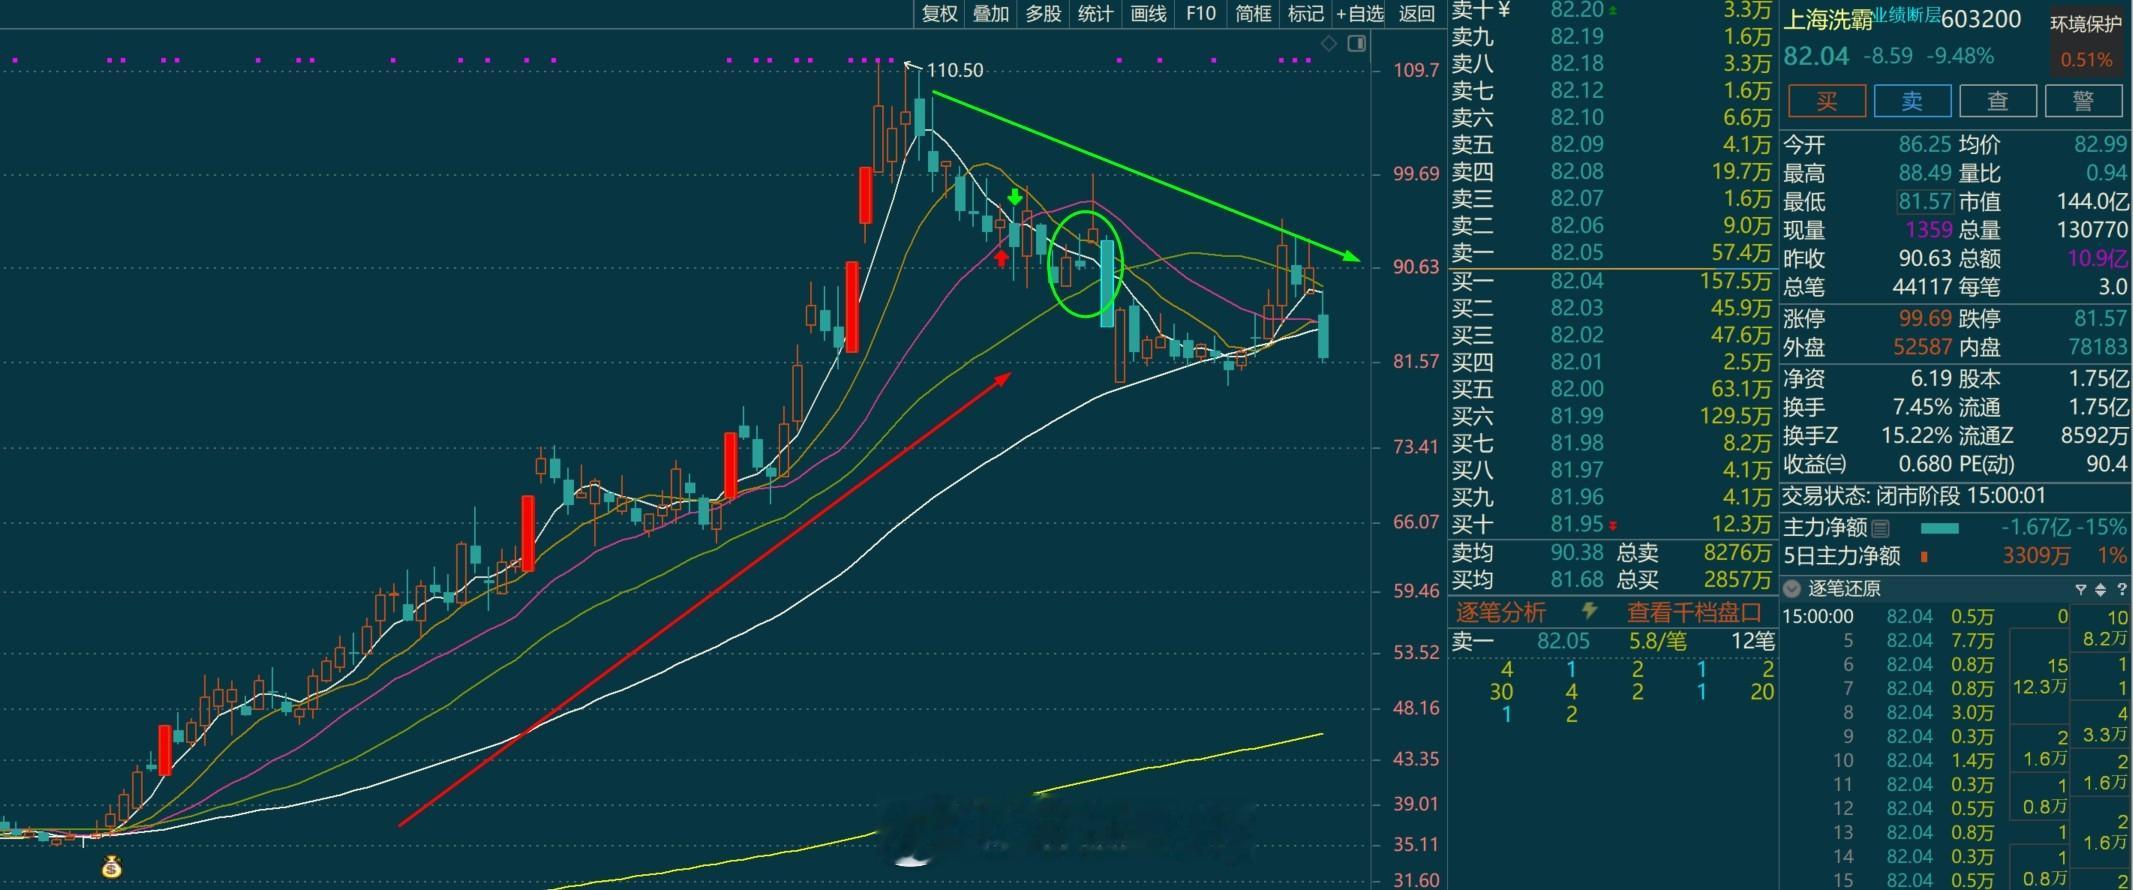Open the filter icon in 逐笔还原 header

[x=2080, y=589]
